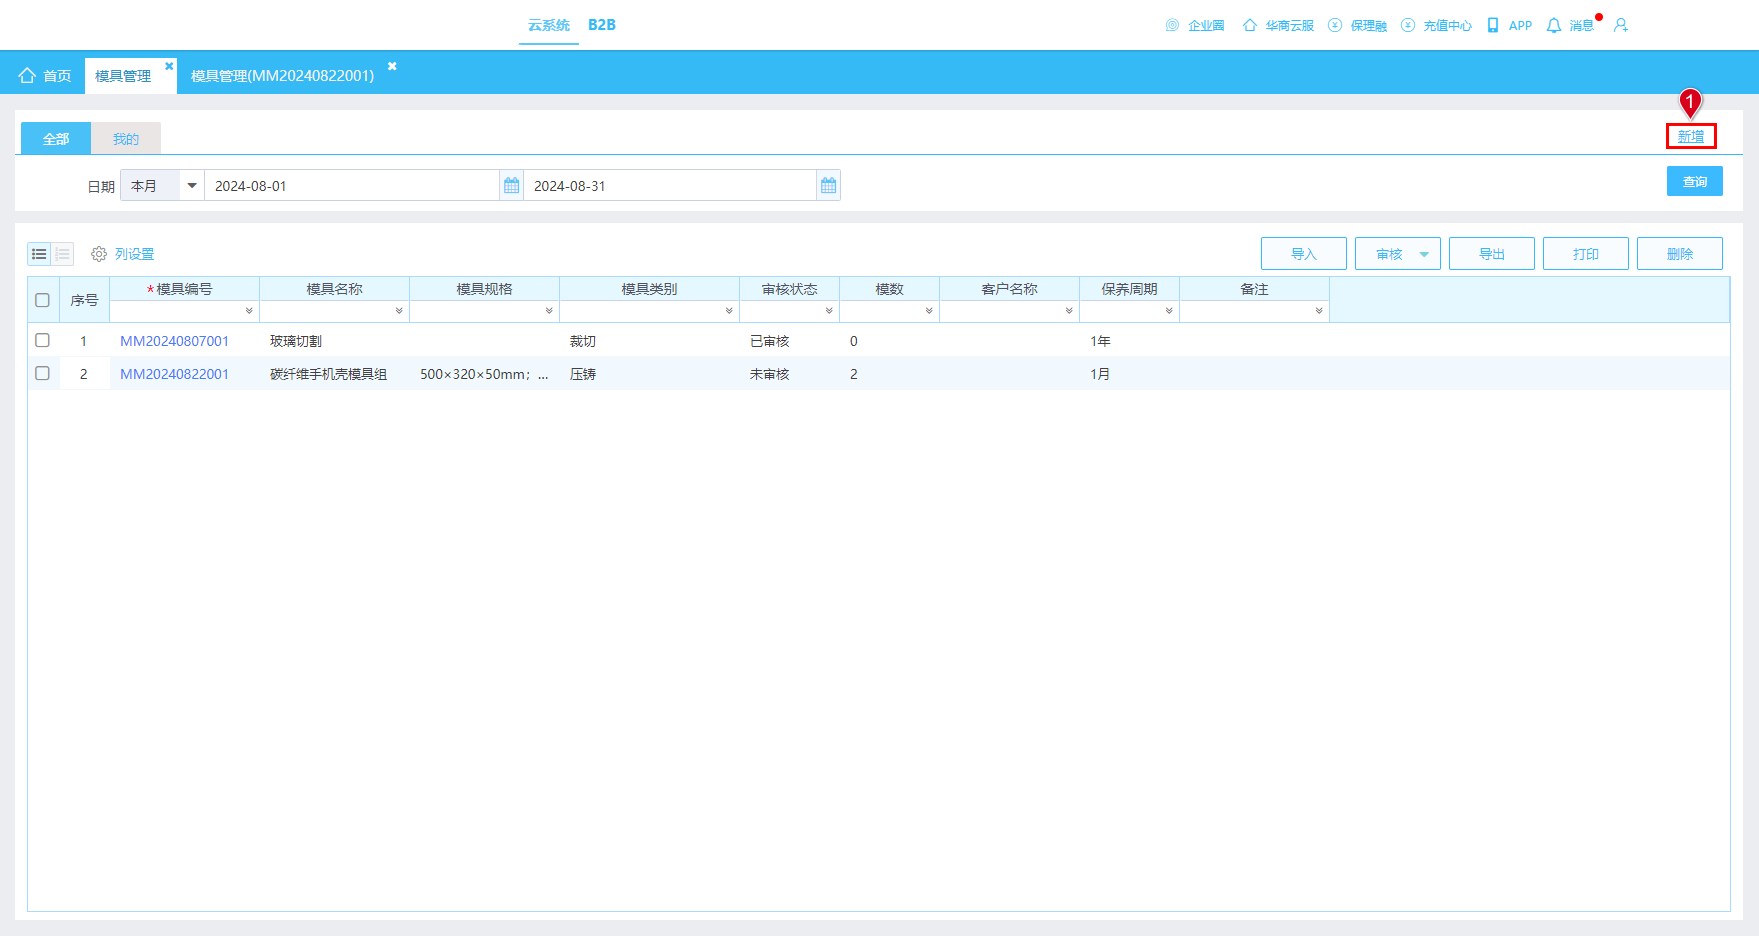This screenshot has height=936, width=1759.
Task: Expand the 审核 button dropdown arrow
Action: click(1424, 254)
